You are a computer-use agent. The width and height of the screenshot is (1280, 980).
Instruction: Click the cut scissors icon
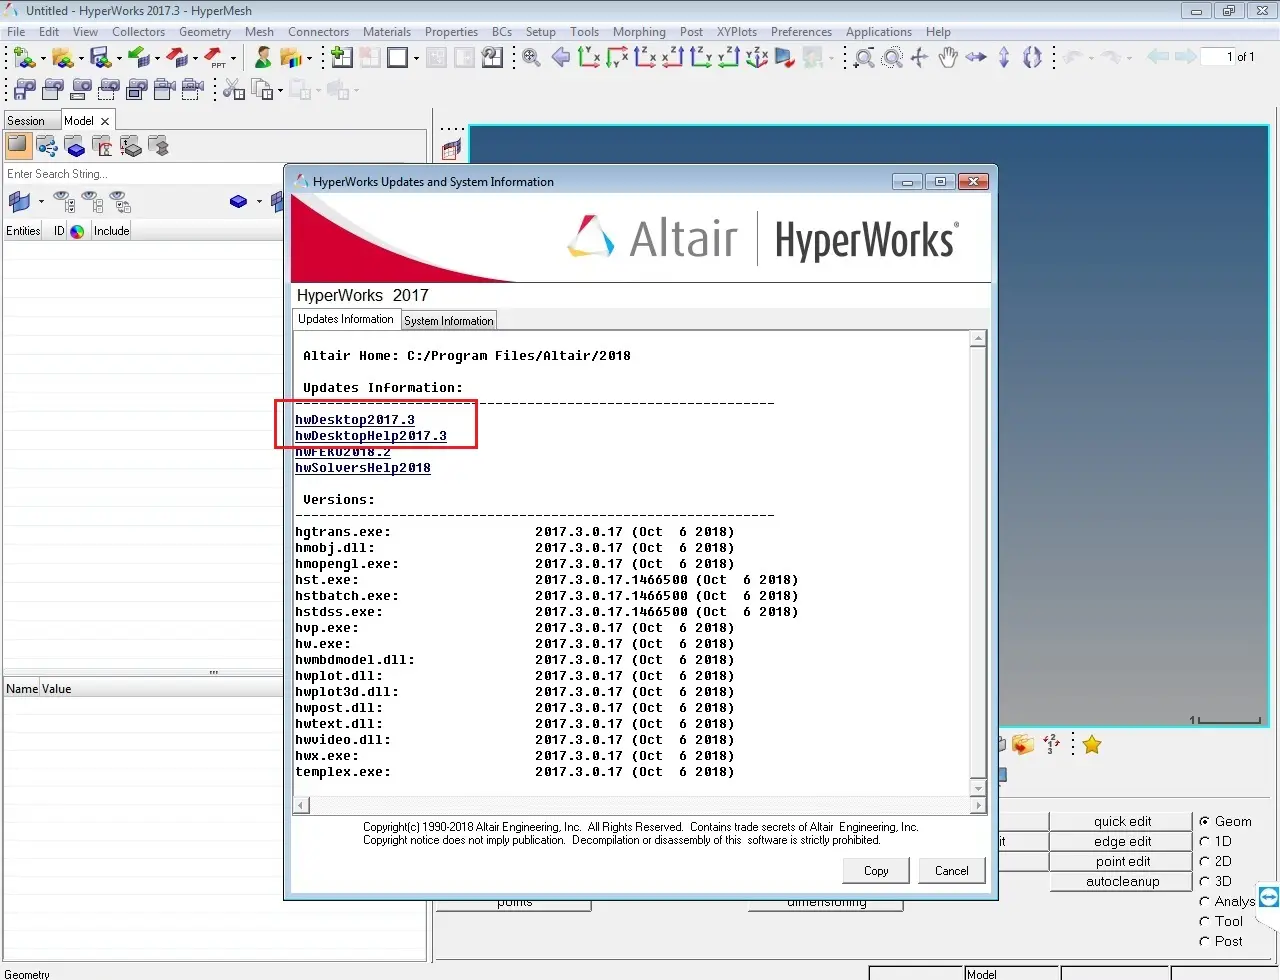coord(233,90)
